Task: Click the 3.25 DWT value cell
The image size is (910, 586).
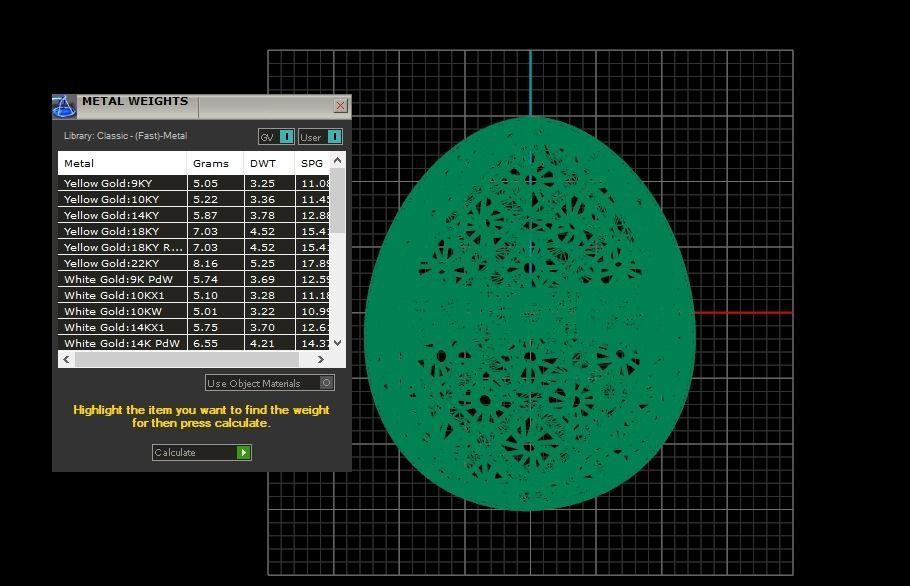Action: (x=269, y=183)
